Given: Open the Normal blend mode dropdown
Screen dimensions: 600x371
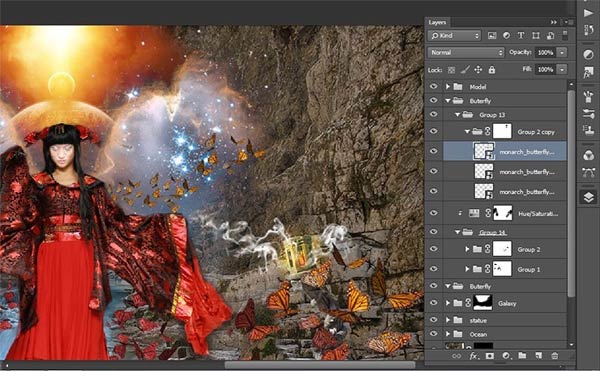Looking at the screenshot, I should 466,52.
